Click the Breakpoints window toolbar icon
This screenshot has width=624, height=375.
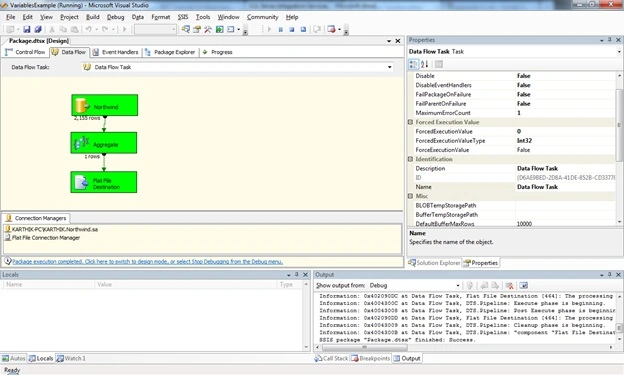tap(331, 29)
